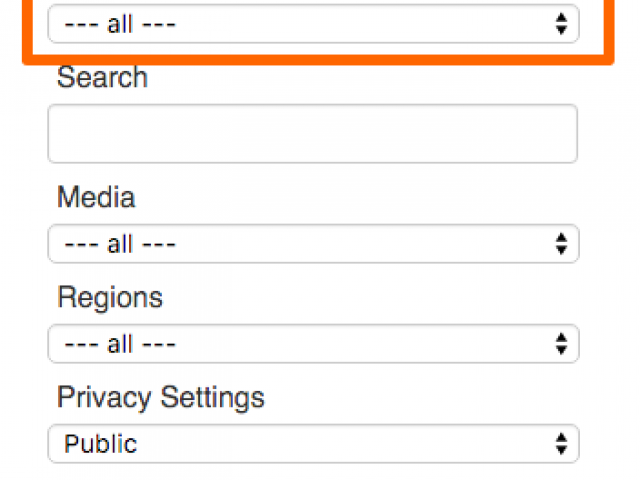Click the Privacy Settings dropdown's up-down arrow icon
640x480 pixels.
pos(561,444)
